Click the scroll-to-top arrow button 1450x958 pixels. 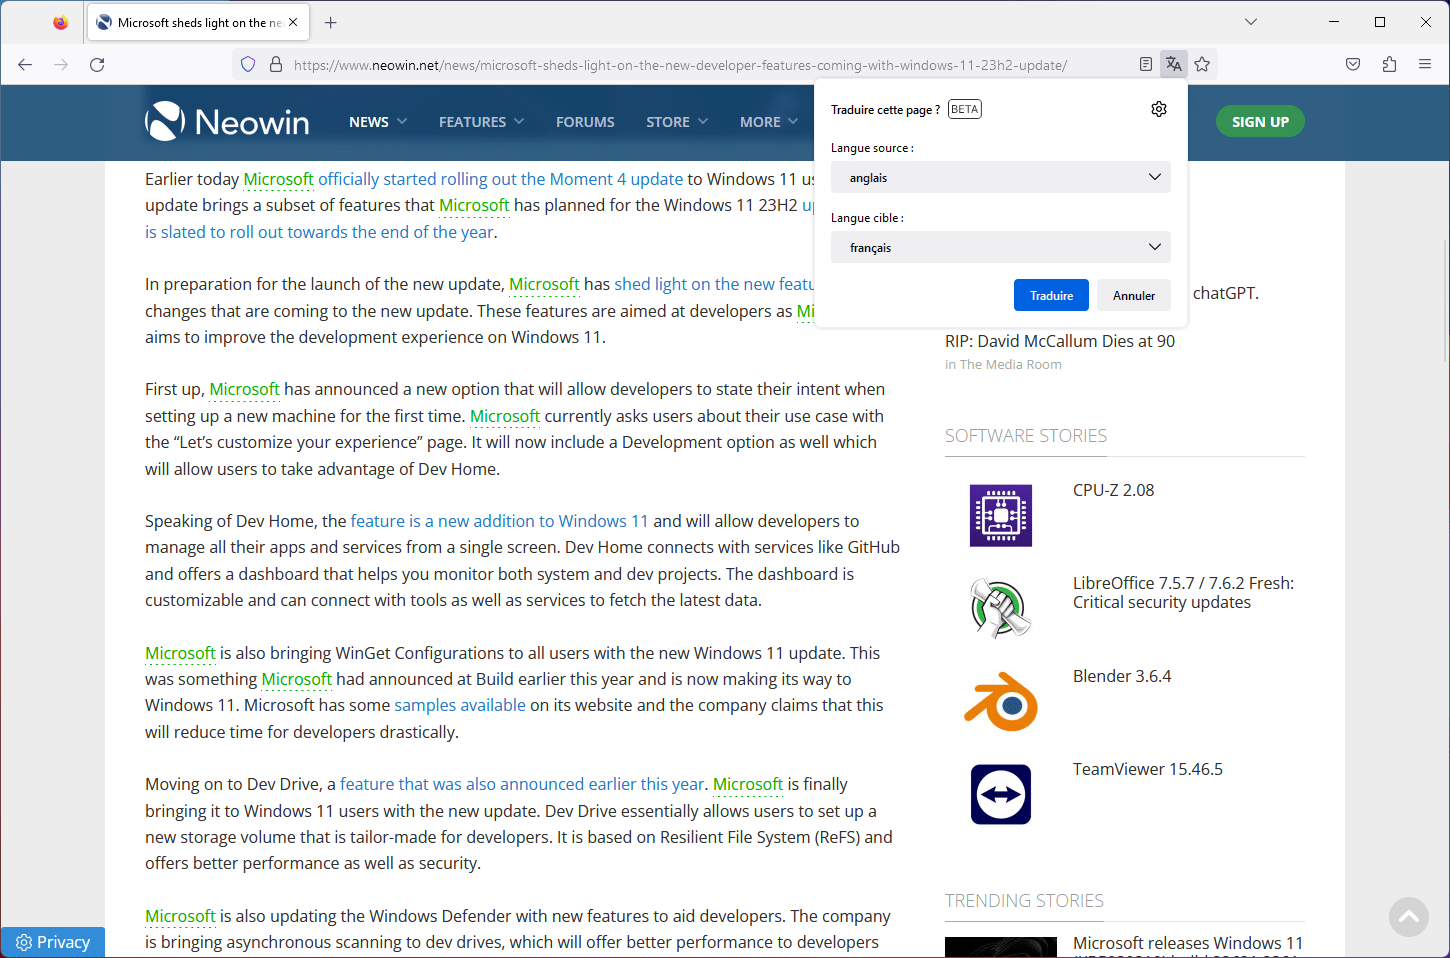[x=1409, y=916]
